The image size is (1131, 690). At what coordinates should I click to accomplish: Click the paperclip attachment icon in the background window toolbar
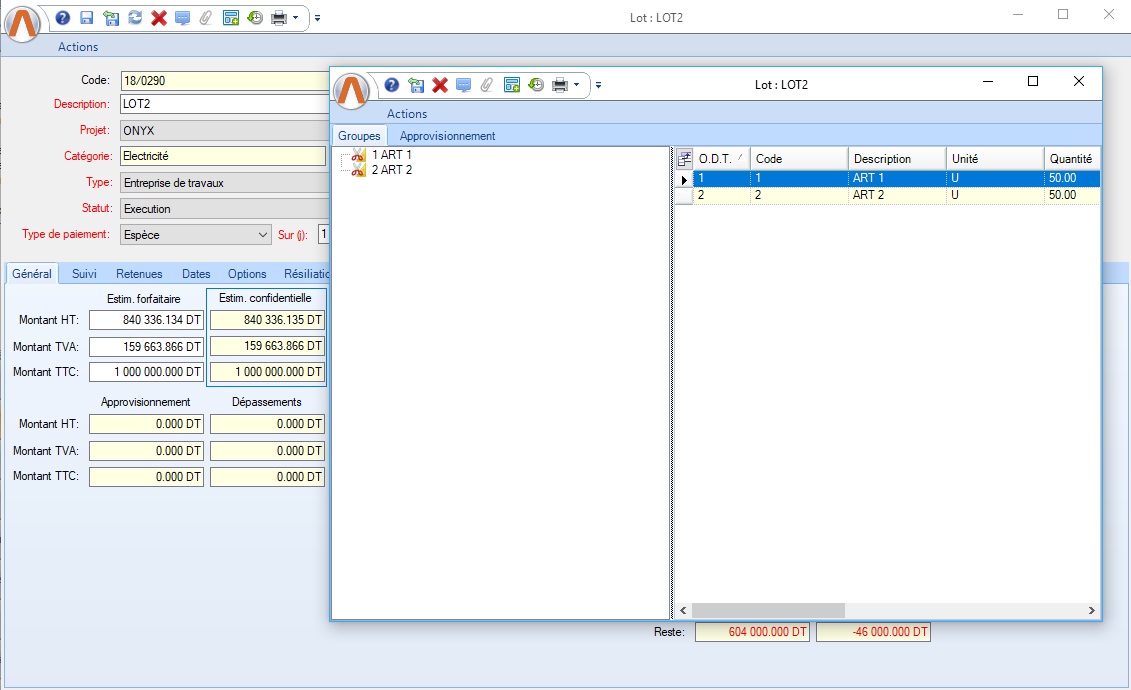(x=206, y=18)
